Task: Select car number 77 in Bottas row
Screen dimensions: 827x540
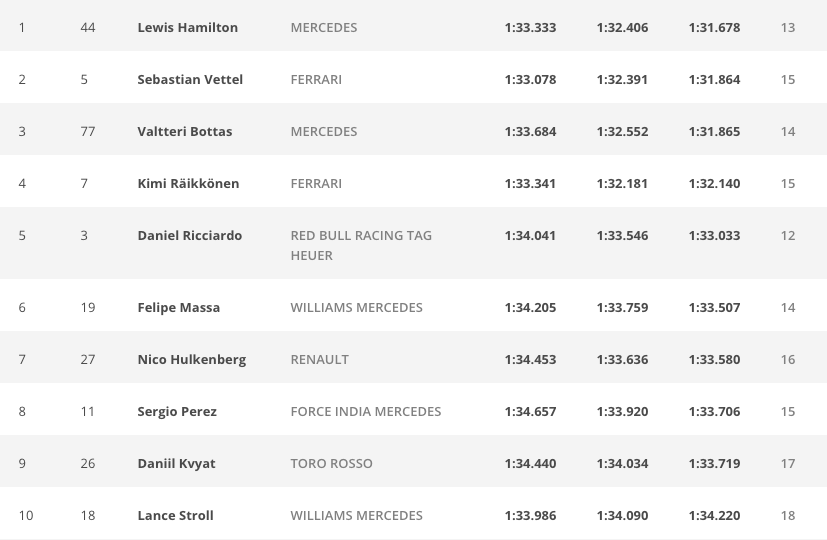Action: point(88,131)
